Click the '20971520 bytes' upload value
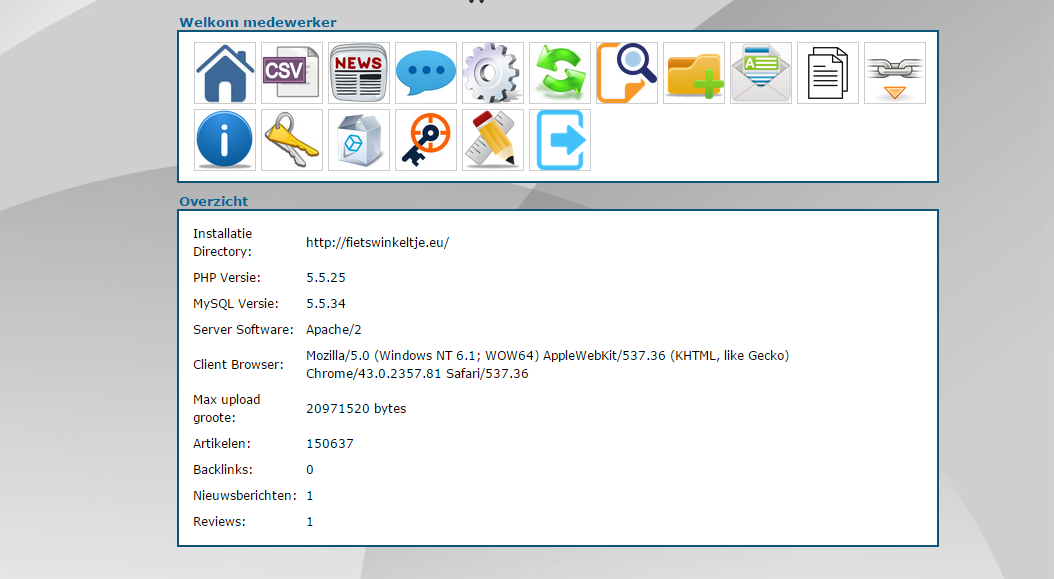Screen dimensions: 1054x579 pos(356,409)
